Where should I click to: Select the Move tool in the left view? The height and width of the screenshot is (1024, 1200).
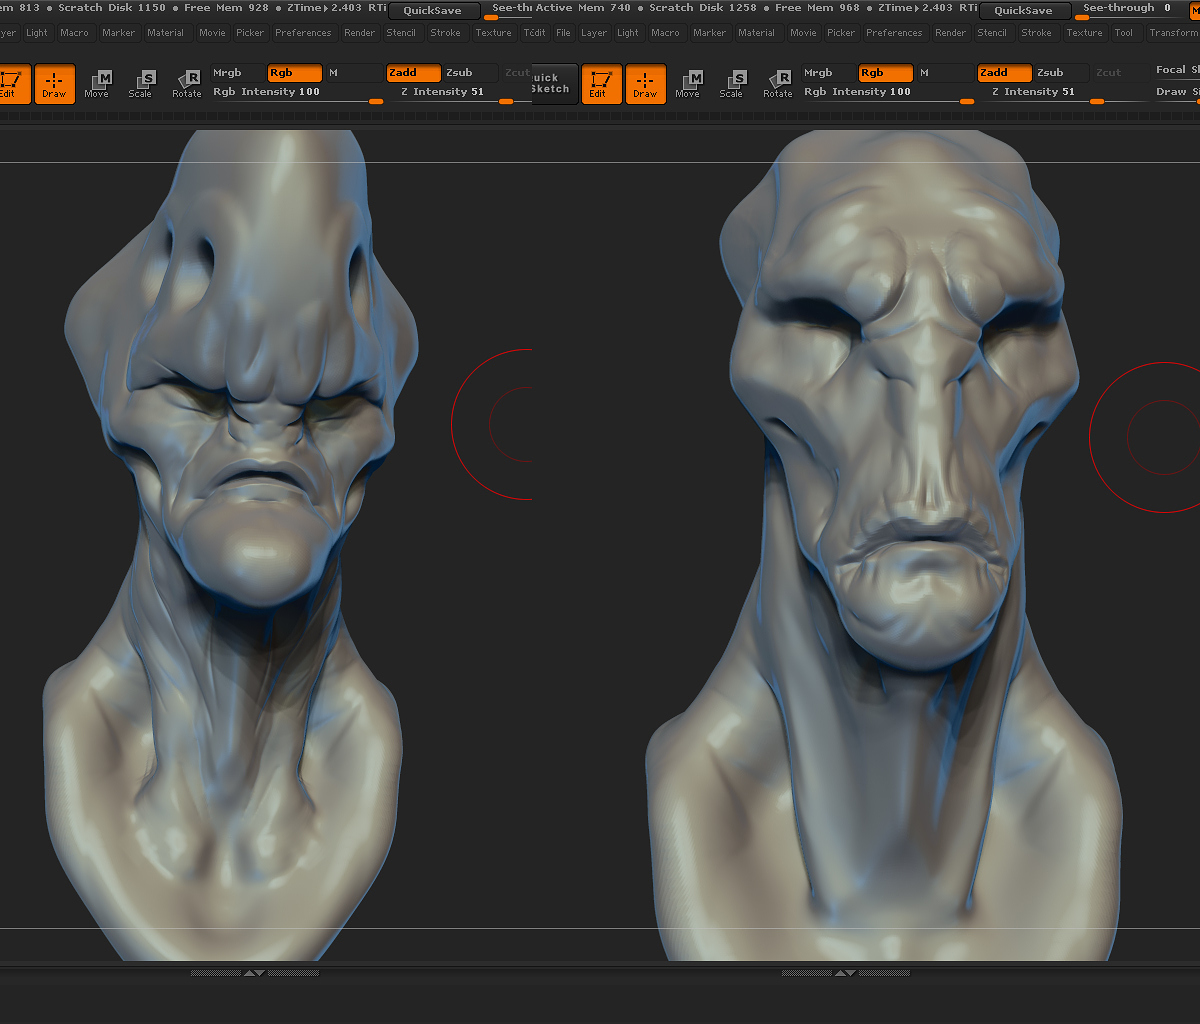pyautogui.click(x=96, y=84)
